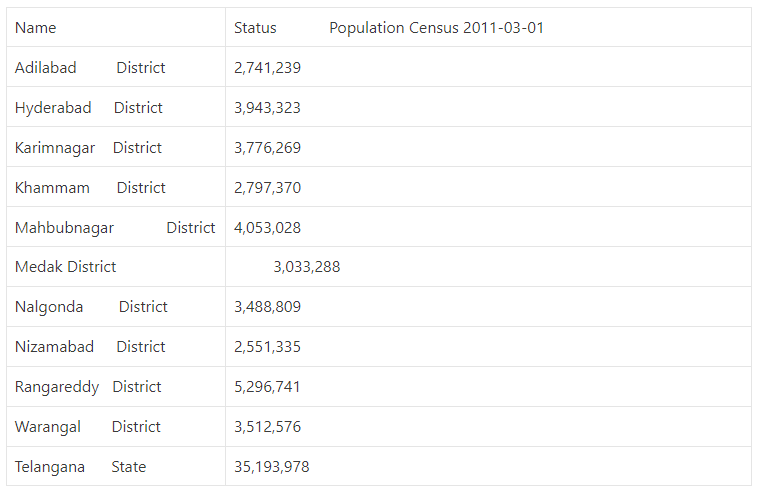Click the population value 2,741,239

267,68
